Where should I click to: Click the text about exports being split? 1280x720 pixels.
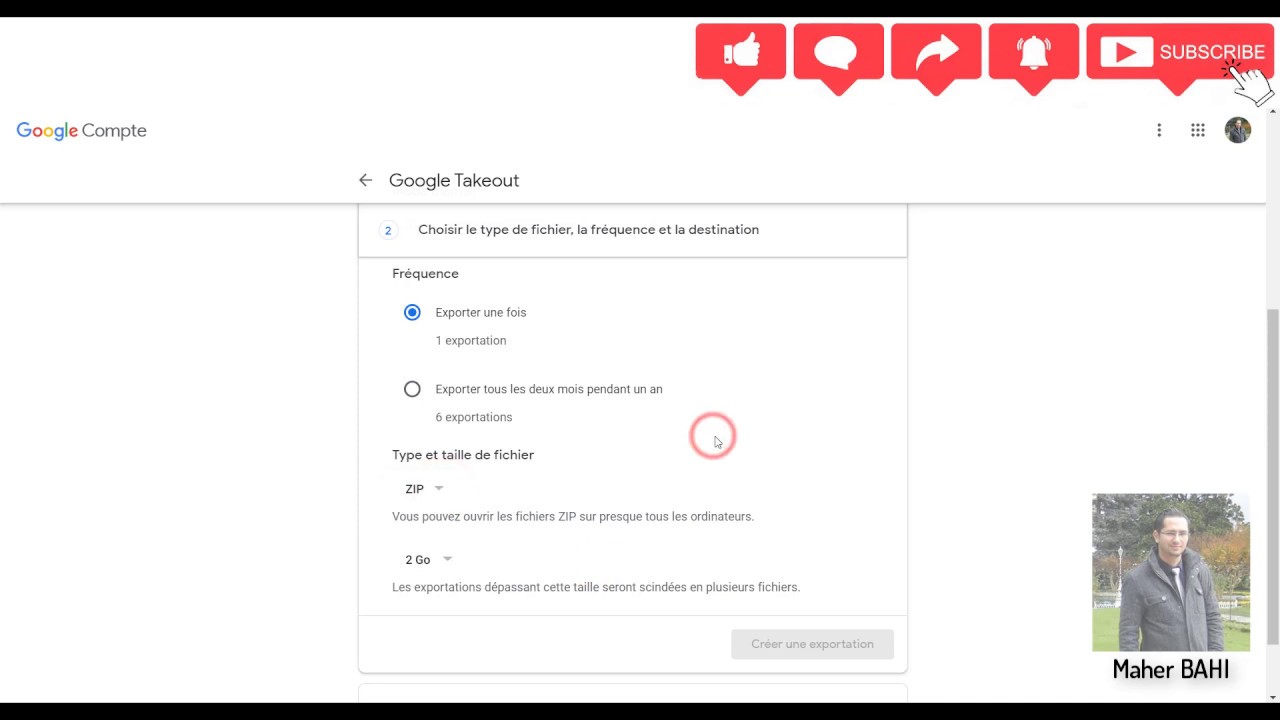point(596,587)
